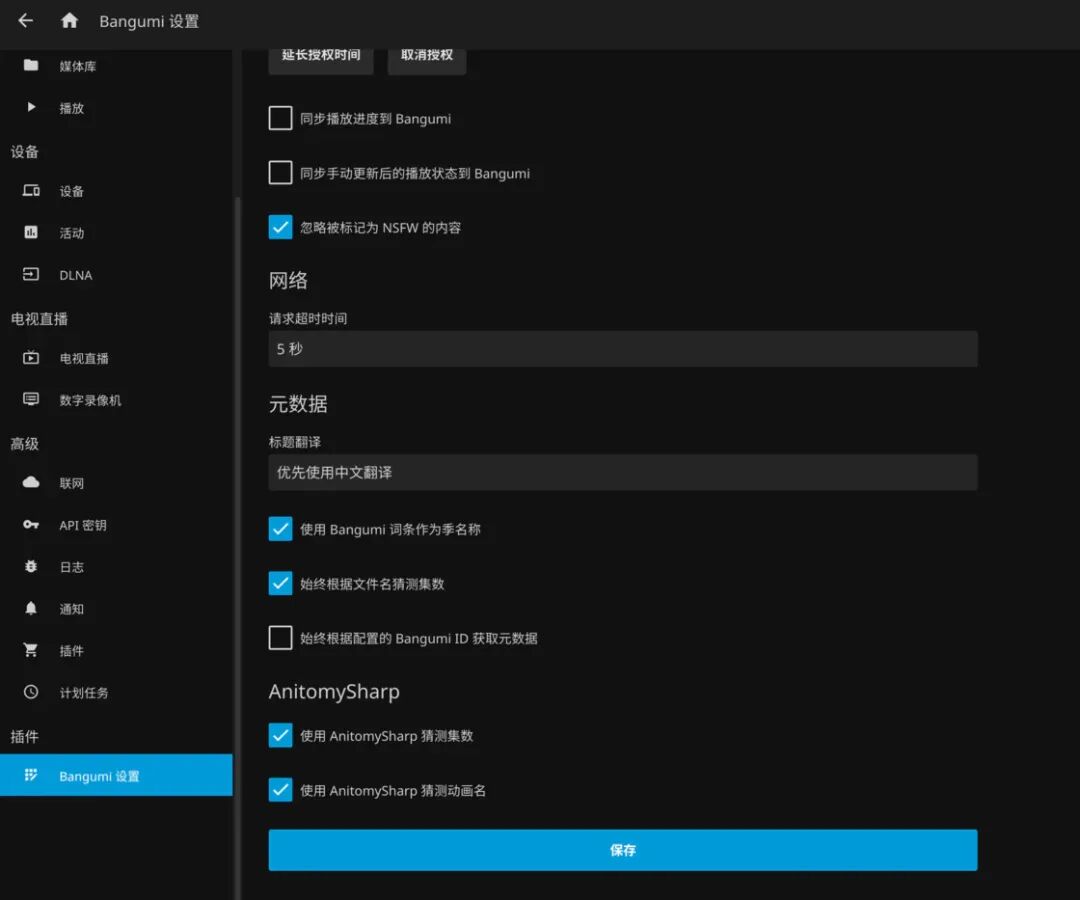Go to the home page icon
1080x900 pixels.
[69, 21]
